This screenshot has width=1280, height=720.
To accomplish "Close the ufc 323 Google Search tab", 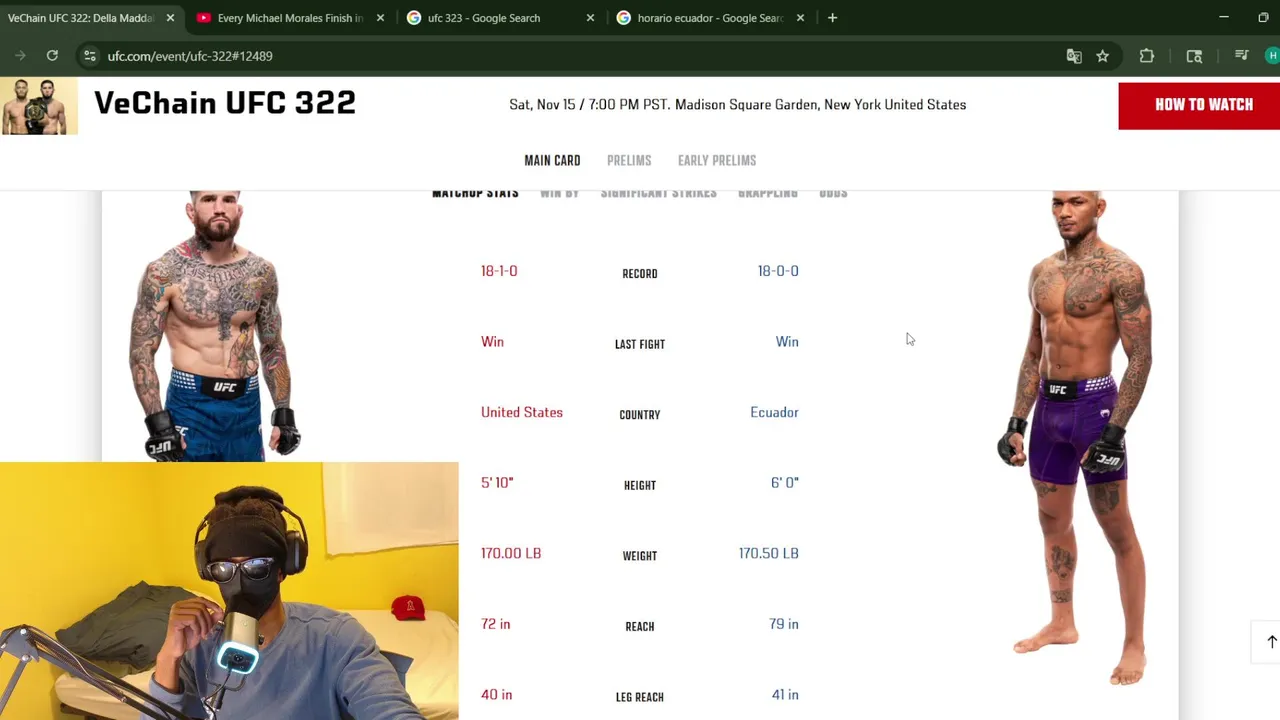I will tap(590, 18).
